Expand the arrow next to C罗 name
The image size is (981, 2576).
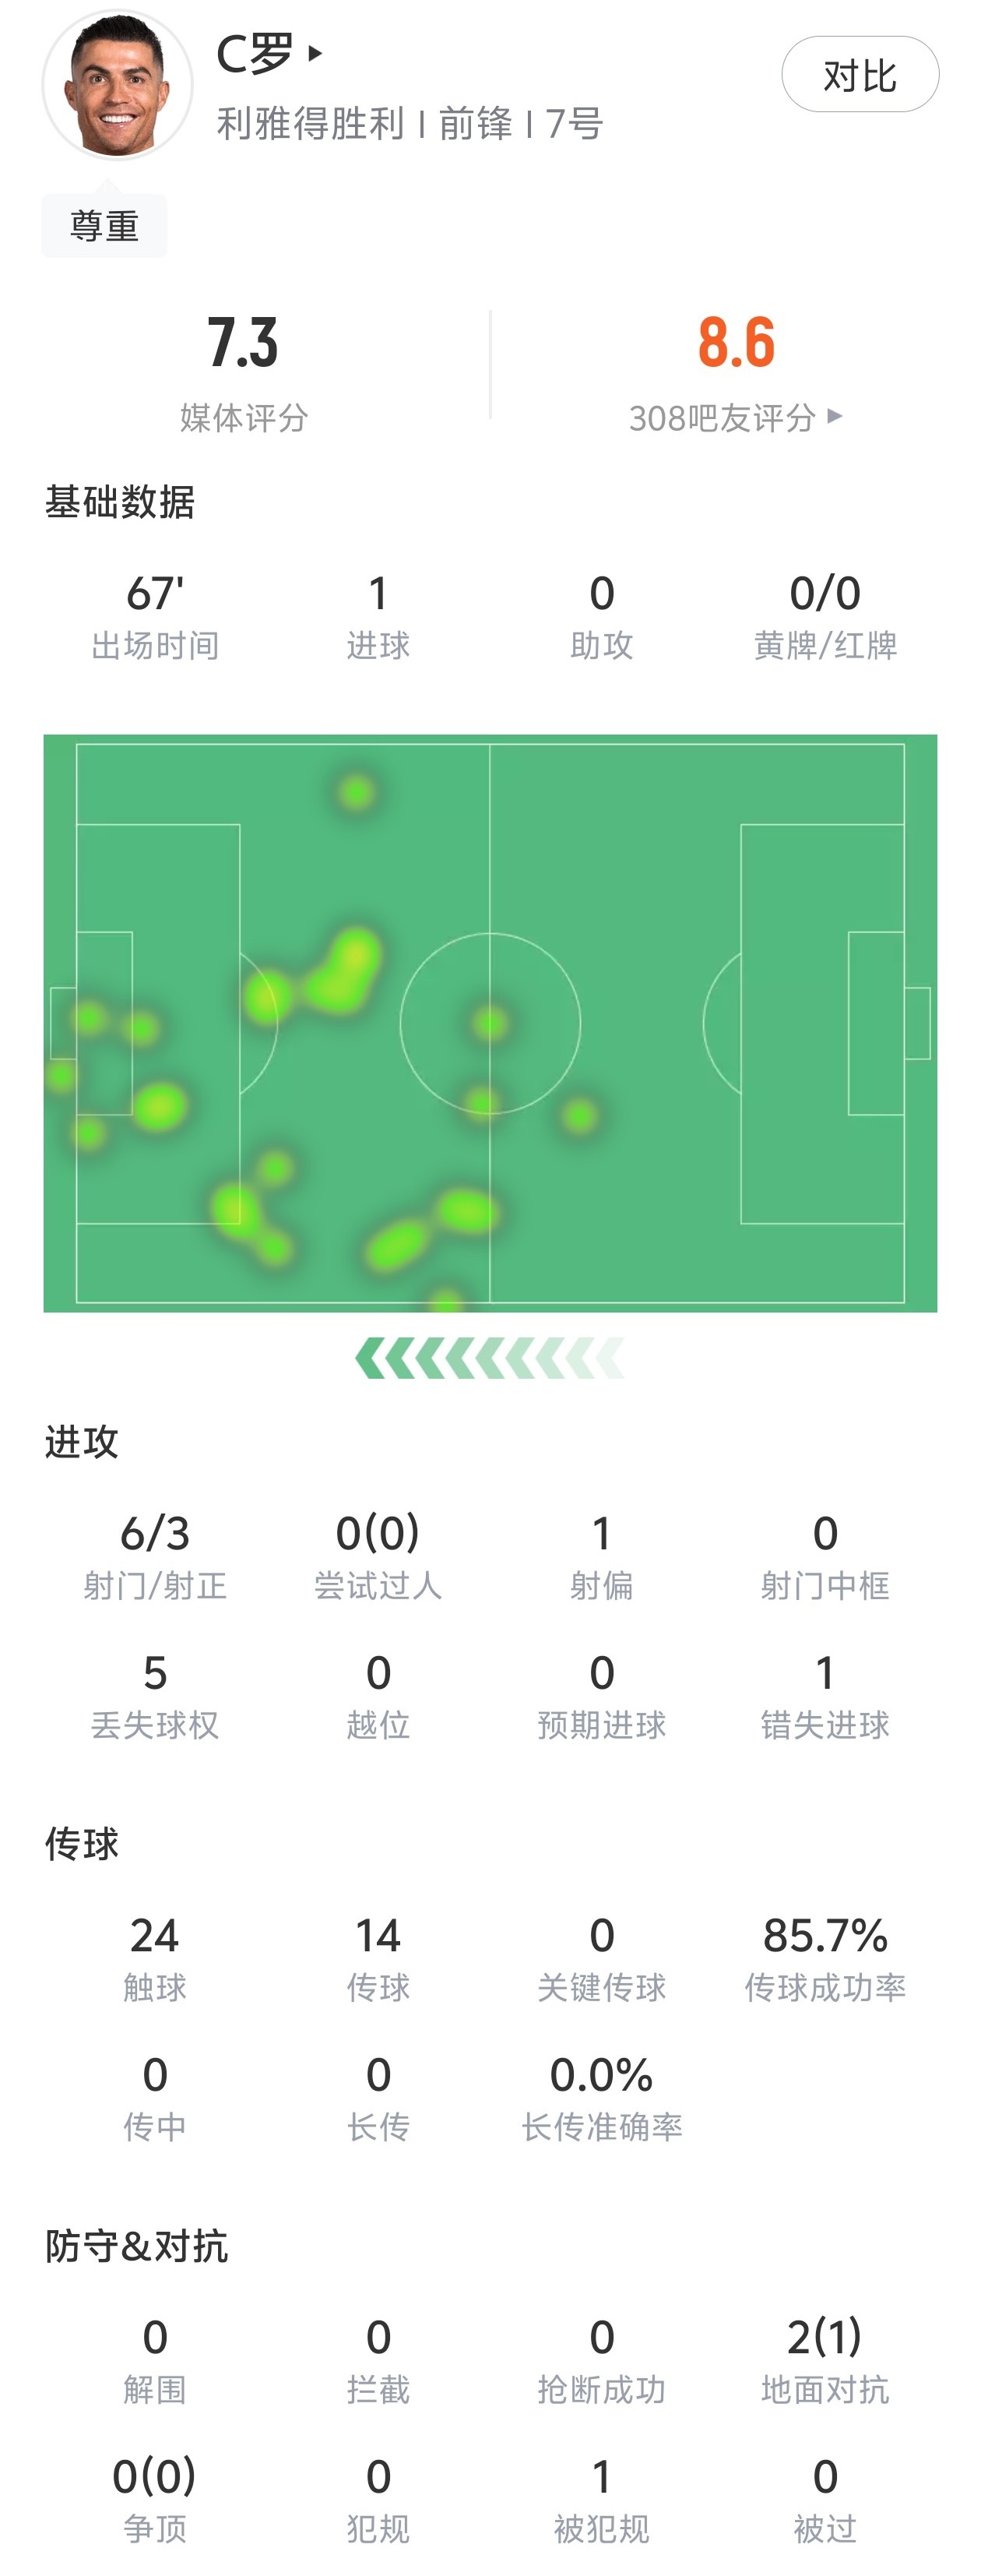[x=315, y=53]
